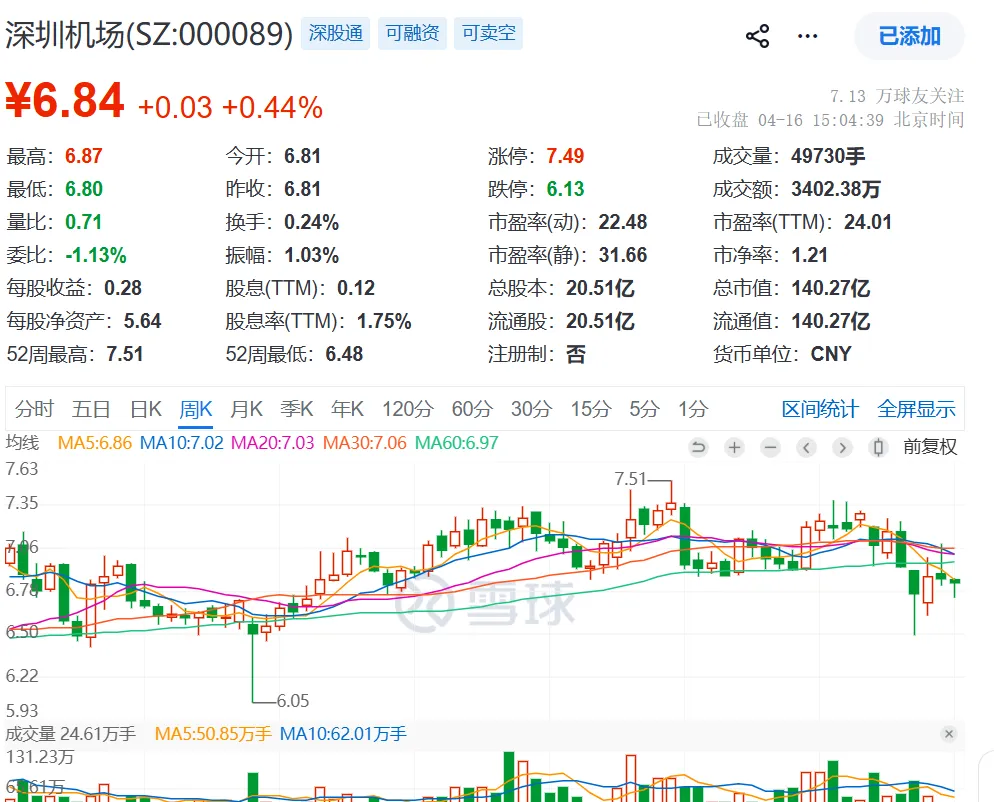Viewport: 994px width, 802px height.
Task: Click the 成交量 value 49730手
Action: tap(828, 156)
